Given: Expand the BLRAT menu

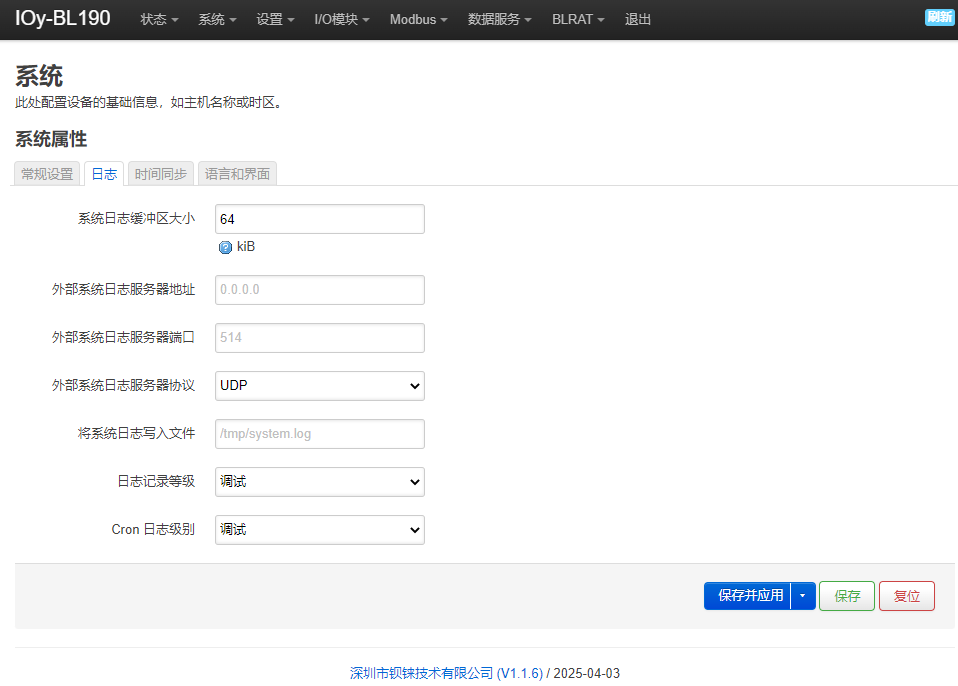Looking at the screenshot, I should tap(578, 20).
